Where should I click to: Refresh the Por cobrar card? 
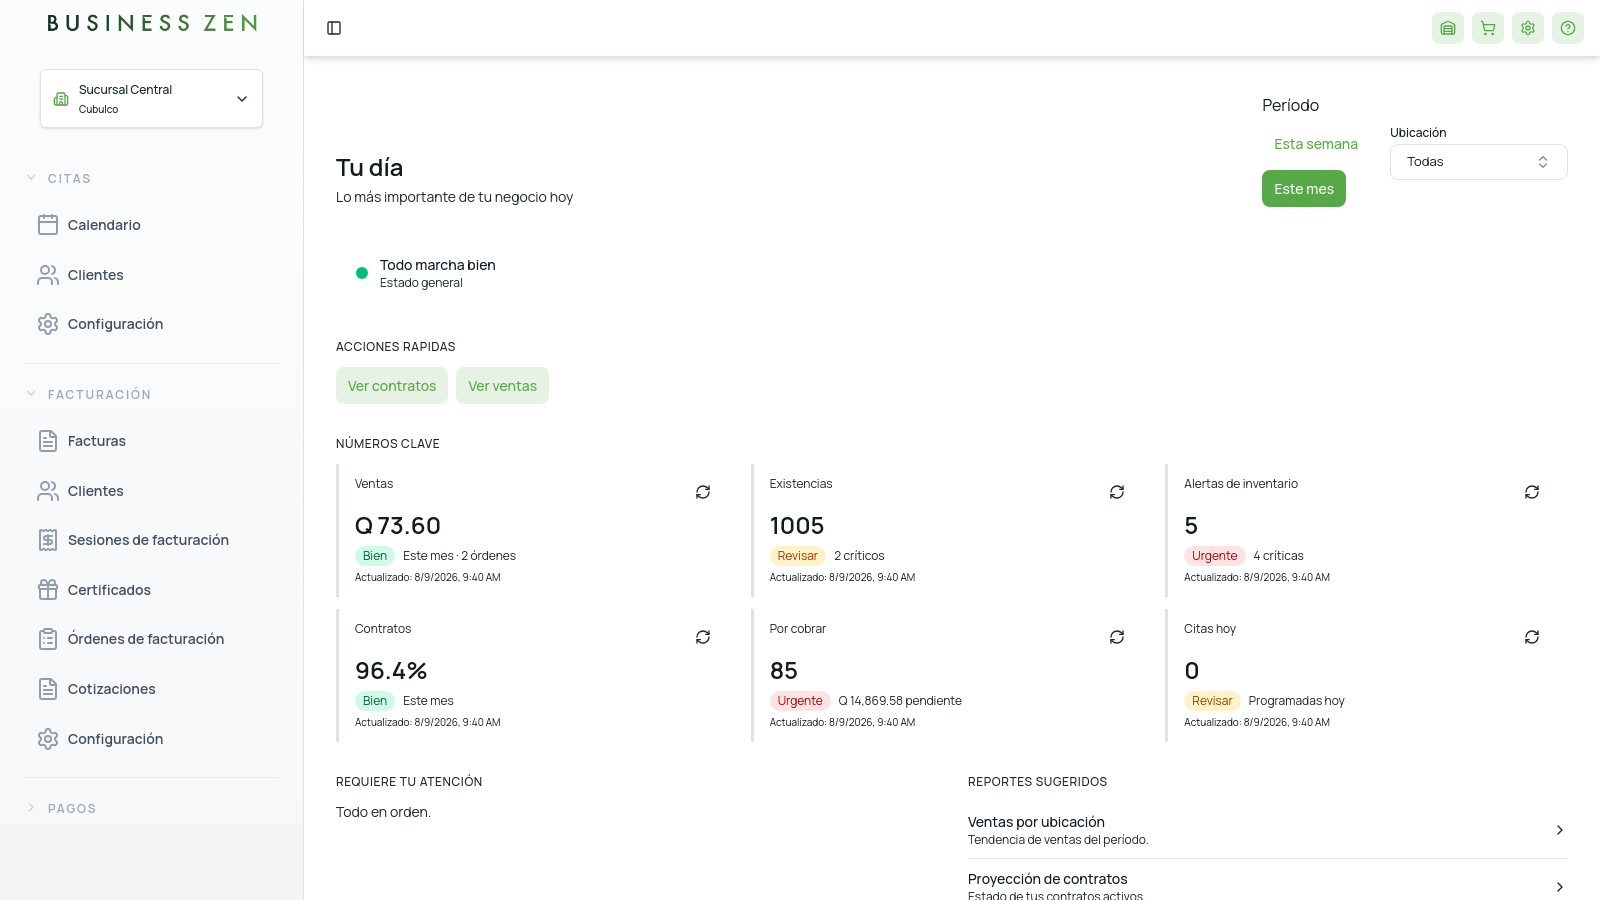[x=1117, y=637]
